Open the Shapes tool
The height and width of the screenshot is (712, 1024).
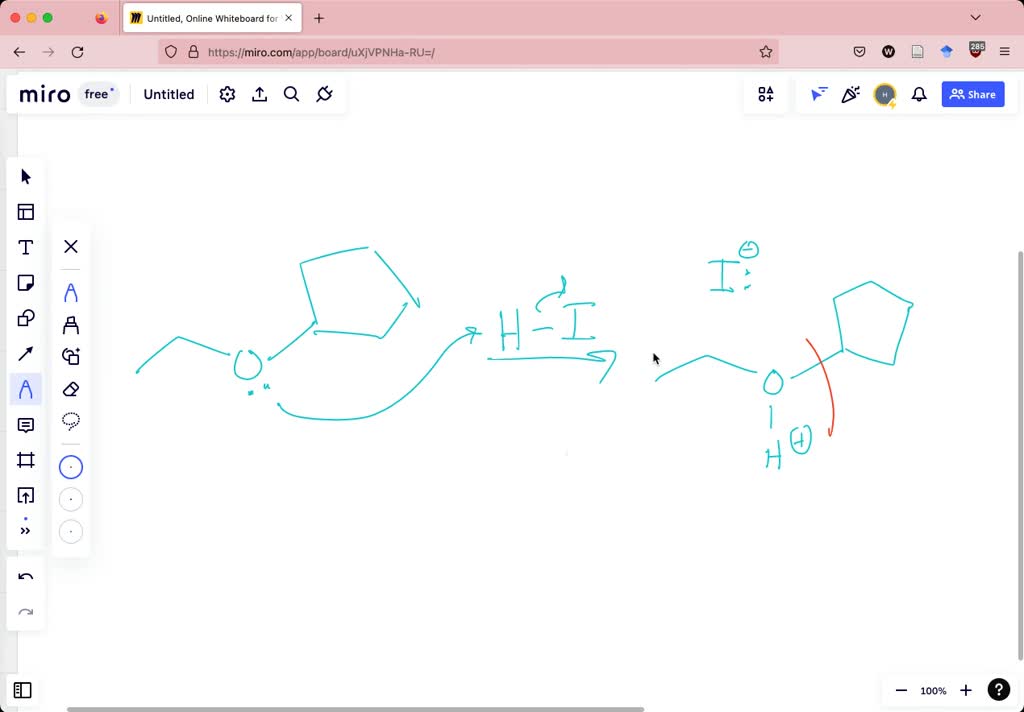coord(25,318)
